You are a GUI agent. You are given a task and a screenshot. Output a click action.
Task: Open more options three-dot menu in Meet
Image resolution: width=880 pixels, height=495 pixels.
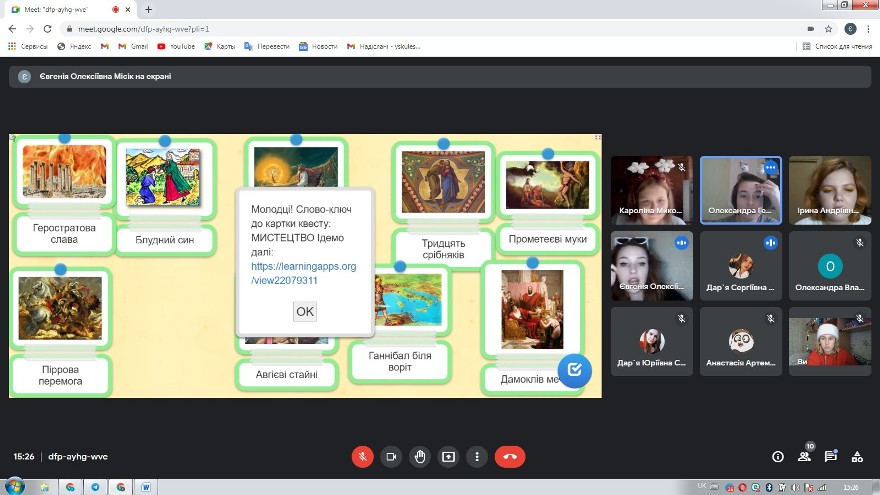(x=477, y=456)
